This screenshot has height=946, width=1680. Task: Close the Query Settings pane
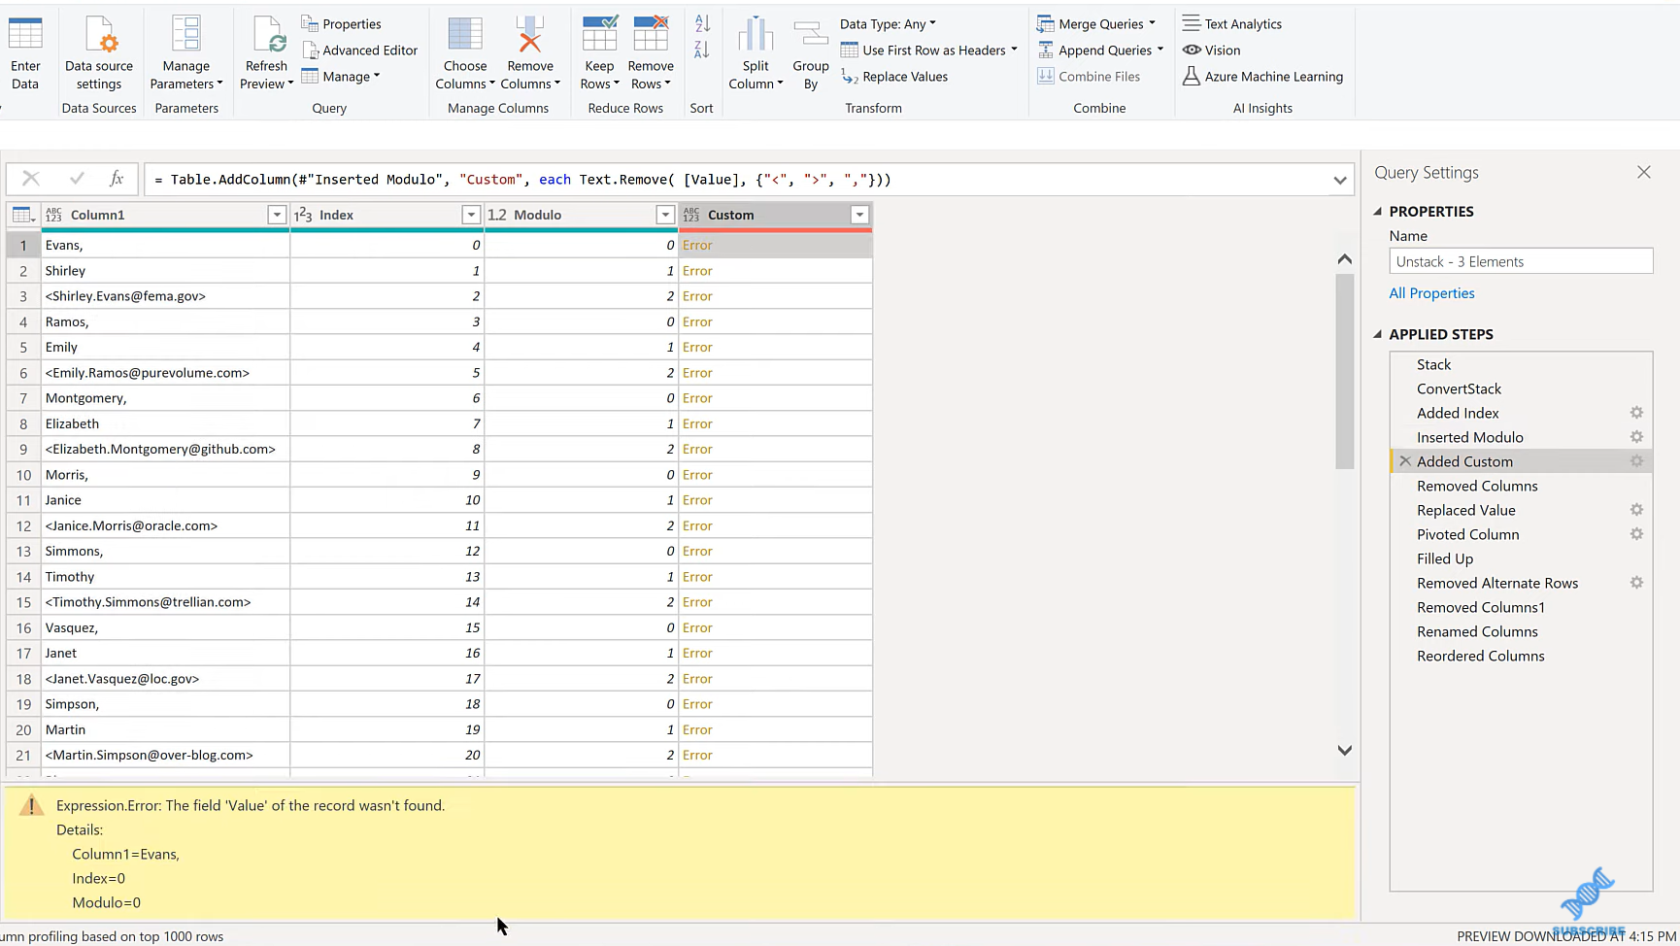coord(1644,173)
